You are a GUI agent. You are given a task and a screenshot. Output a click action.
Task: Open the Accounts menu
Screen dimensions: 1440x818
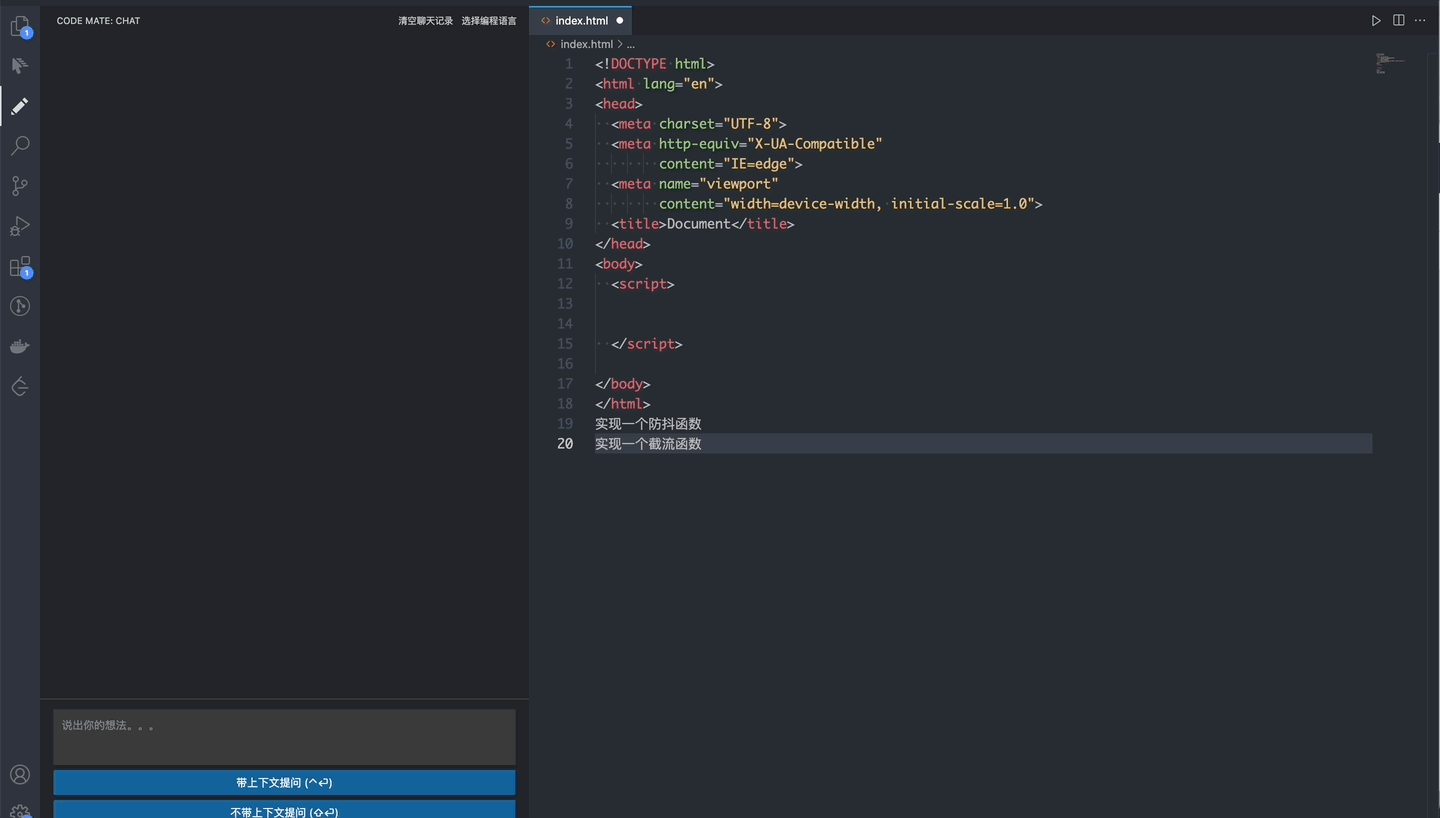click(20, 774)
